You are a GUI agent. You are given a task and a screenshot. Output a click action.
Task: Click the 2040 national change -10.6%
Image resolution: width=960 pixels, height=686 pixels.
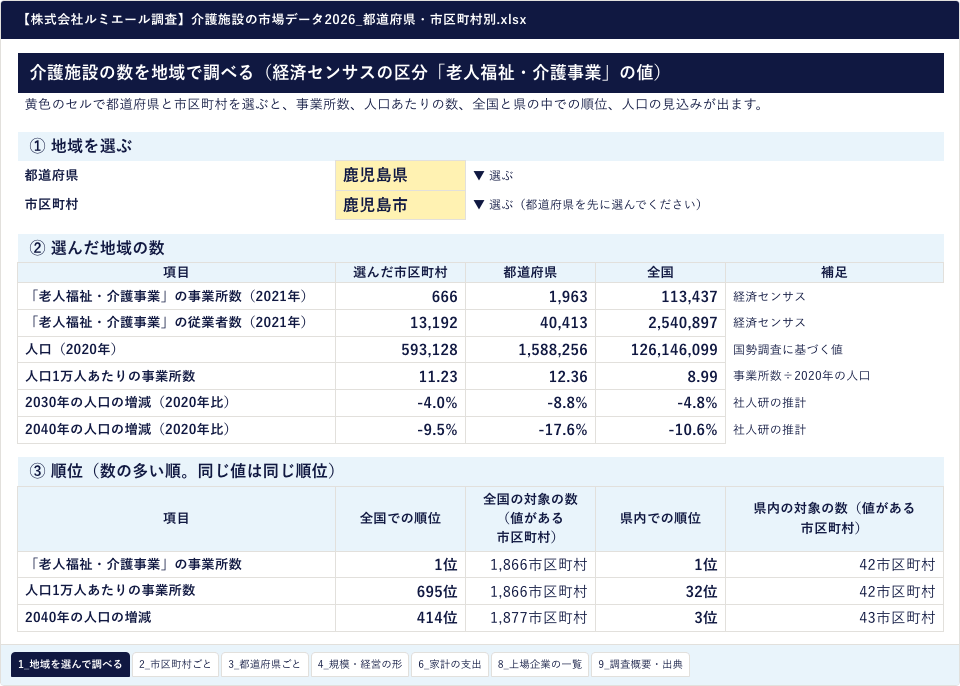coord(661,430)
